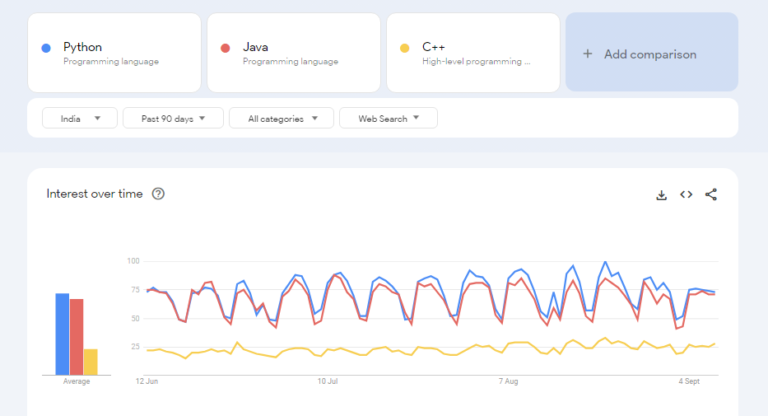Click the plus icon in Add comparison
The width and height of the screenshot is (768, 416).
coord(587,54)
